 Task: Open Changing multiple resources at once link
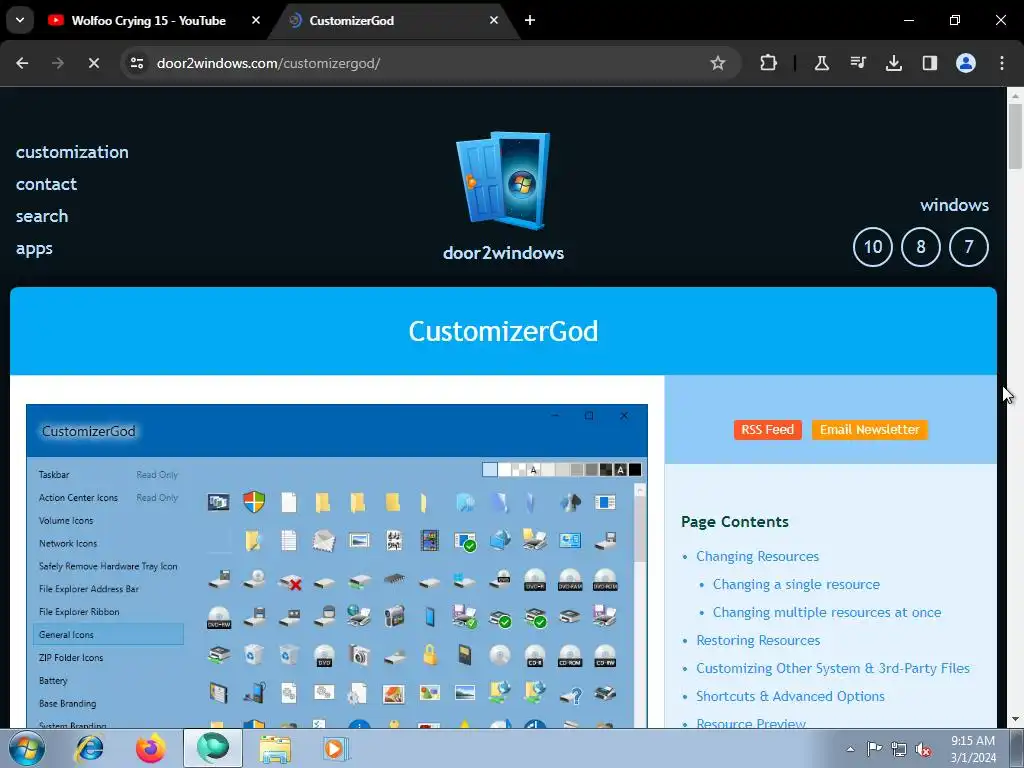[827, 613]
